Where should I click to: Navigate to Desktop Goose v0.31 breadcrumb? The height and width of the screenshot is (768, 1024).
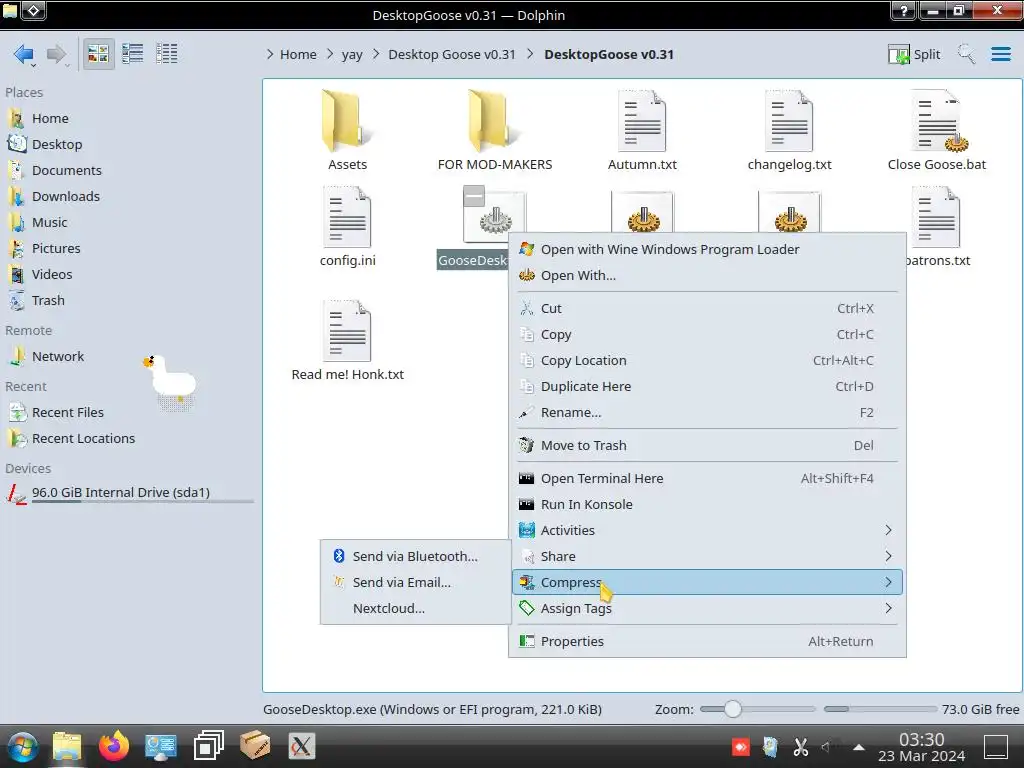[x=452, y=54]
